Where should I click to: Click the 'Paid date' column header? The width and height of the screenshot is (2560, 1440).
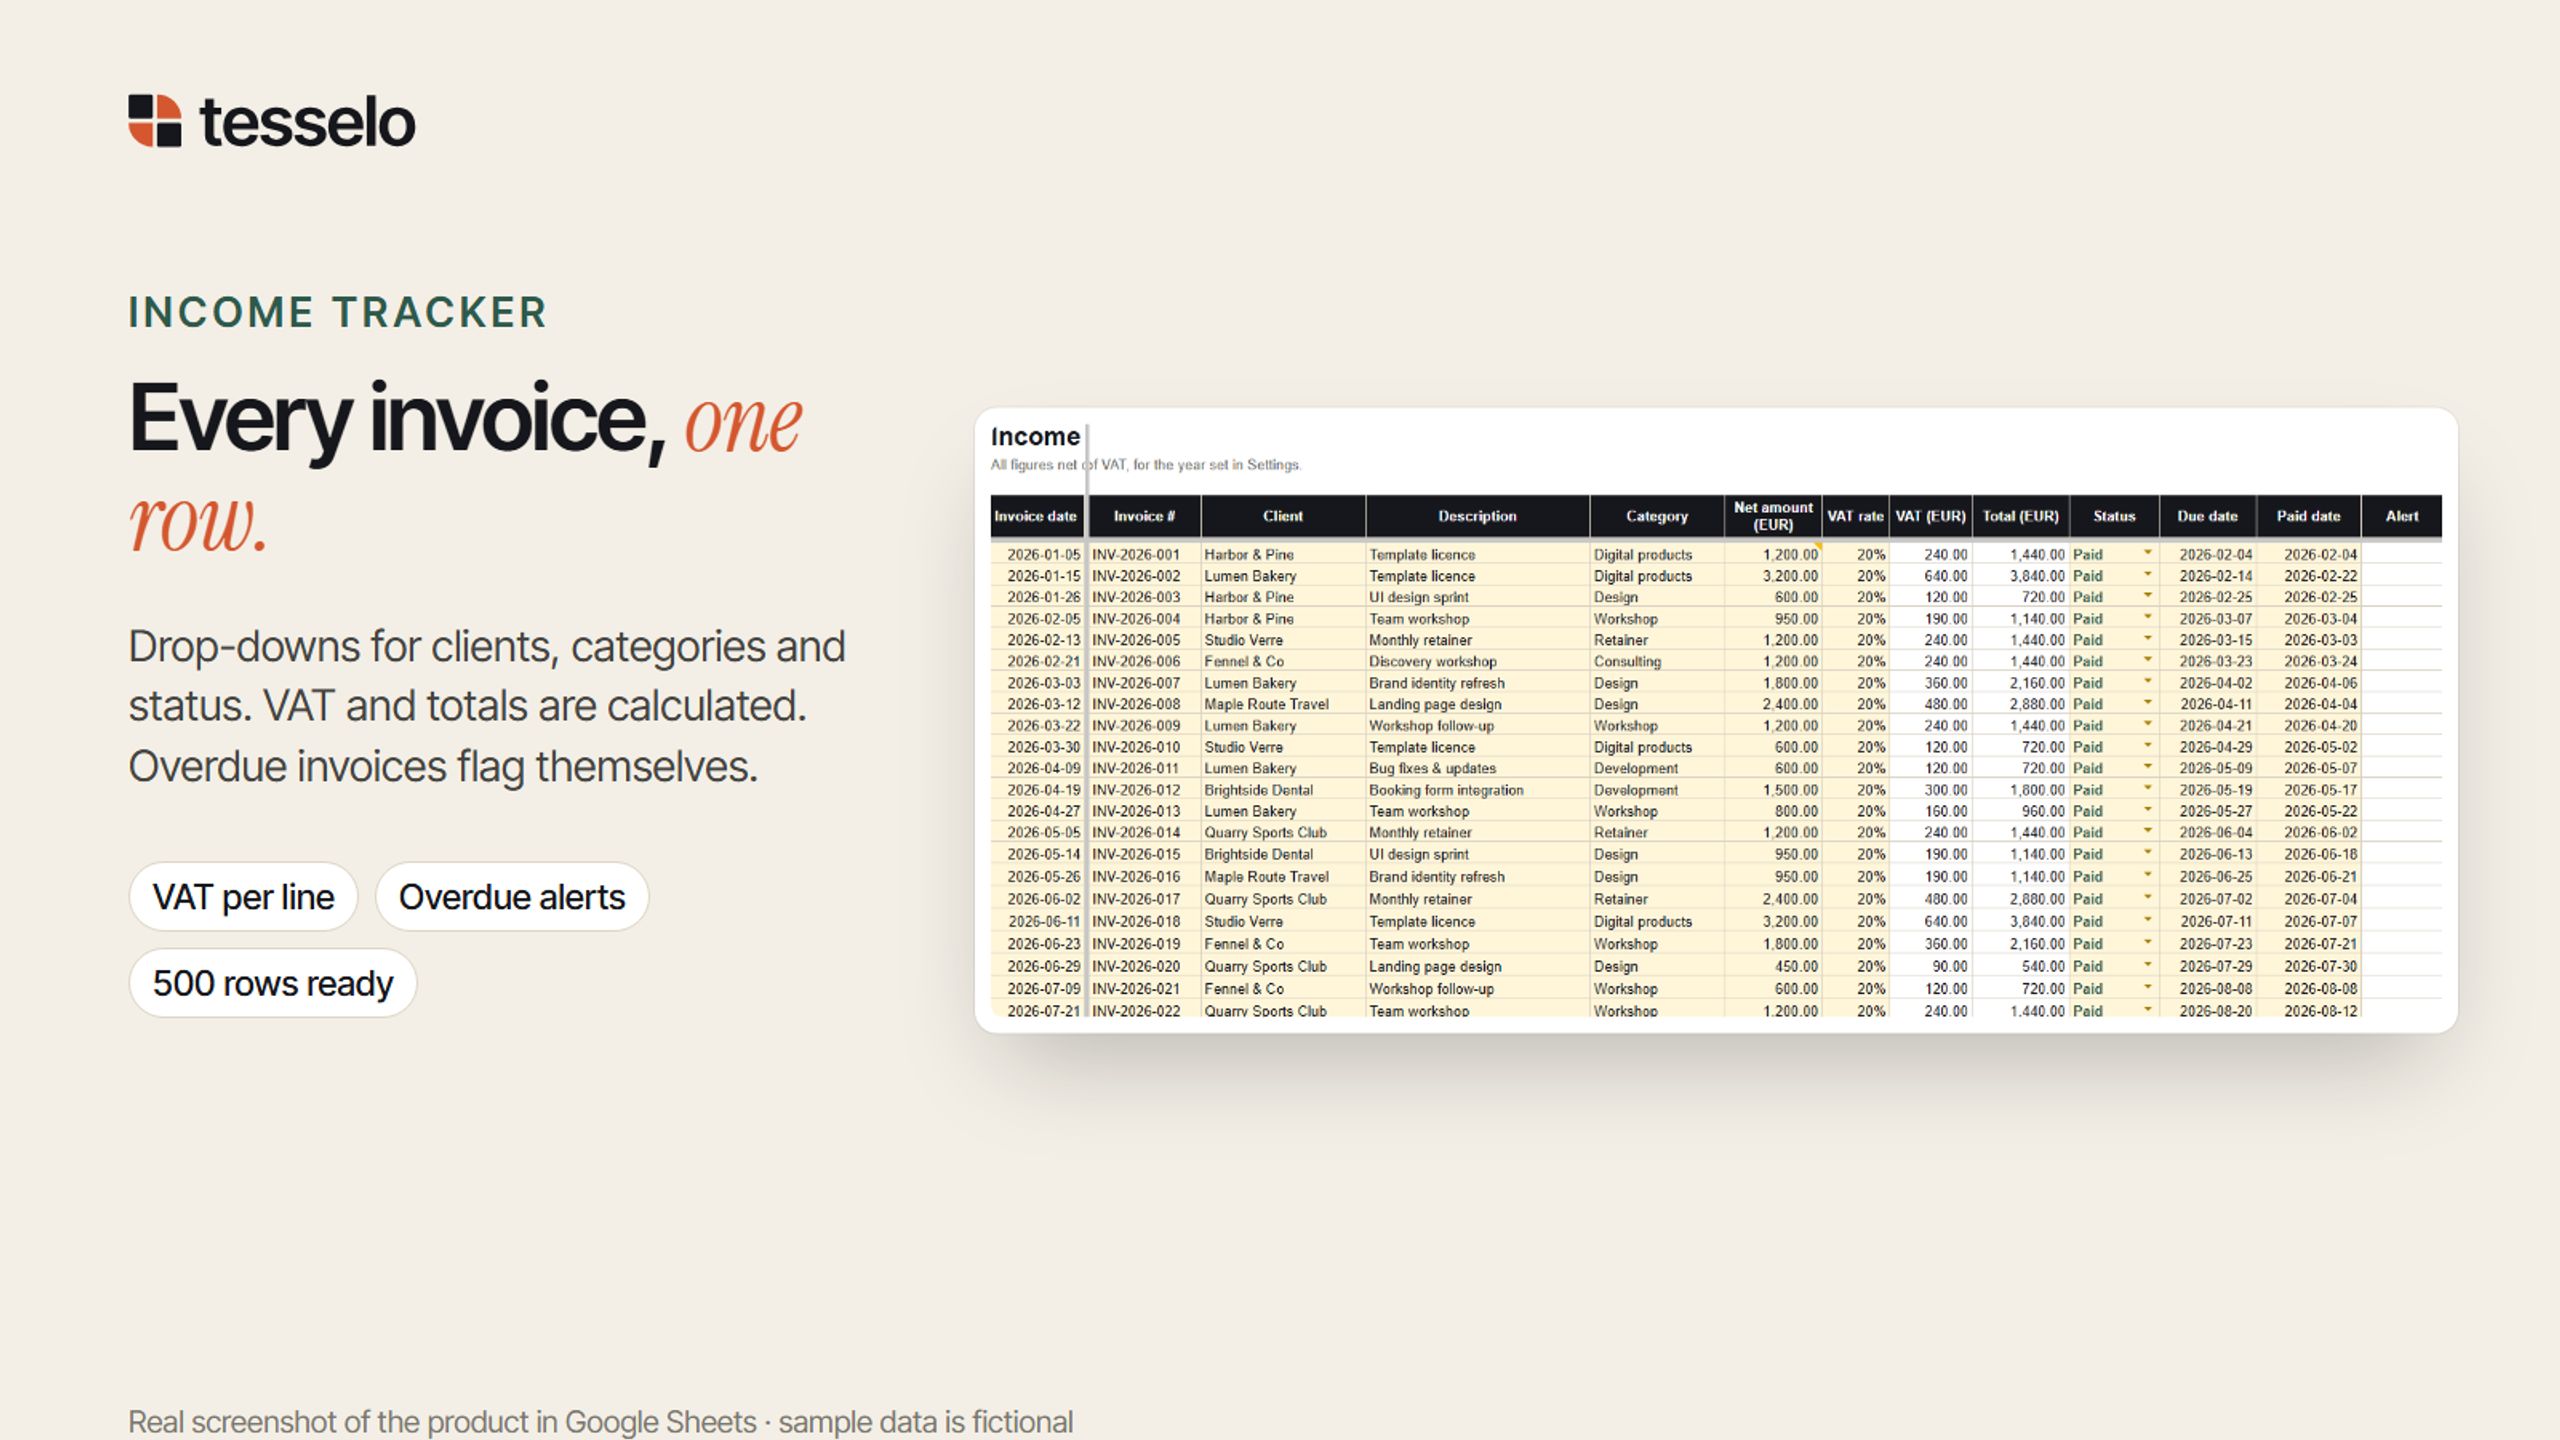click(2308, 516)
